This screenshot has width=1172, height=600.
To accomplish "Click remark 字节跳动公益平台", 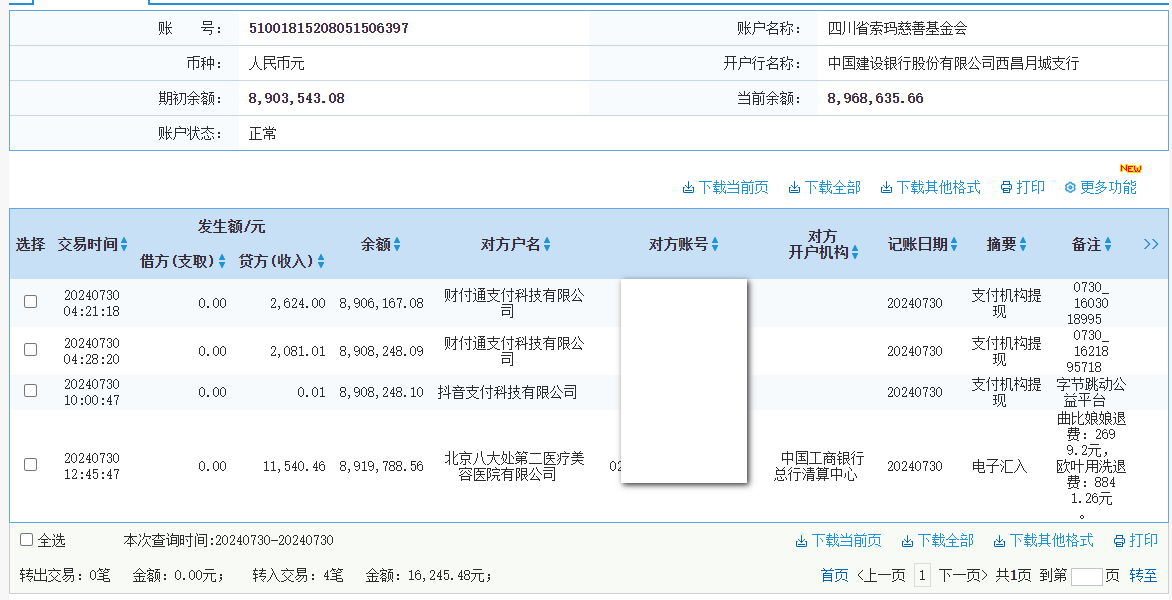I will click(1091, 392).
